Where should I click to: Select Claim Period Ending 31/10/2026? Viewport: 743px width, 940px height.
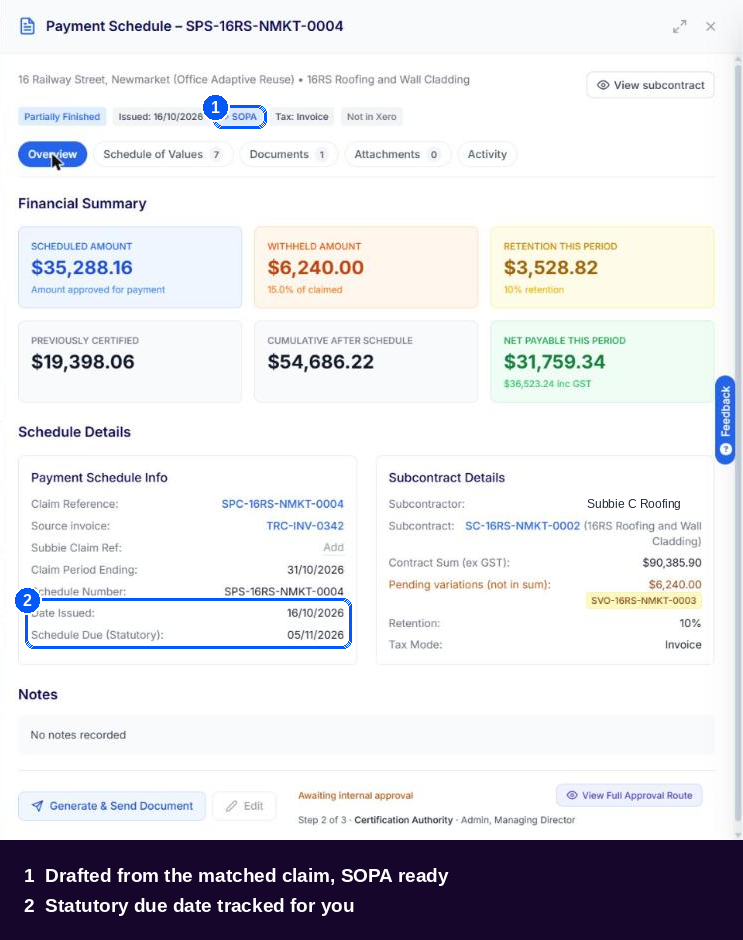[315, 570]
